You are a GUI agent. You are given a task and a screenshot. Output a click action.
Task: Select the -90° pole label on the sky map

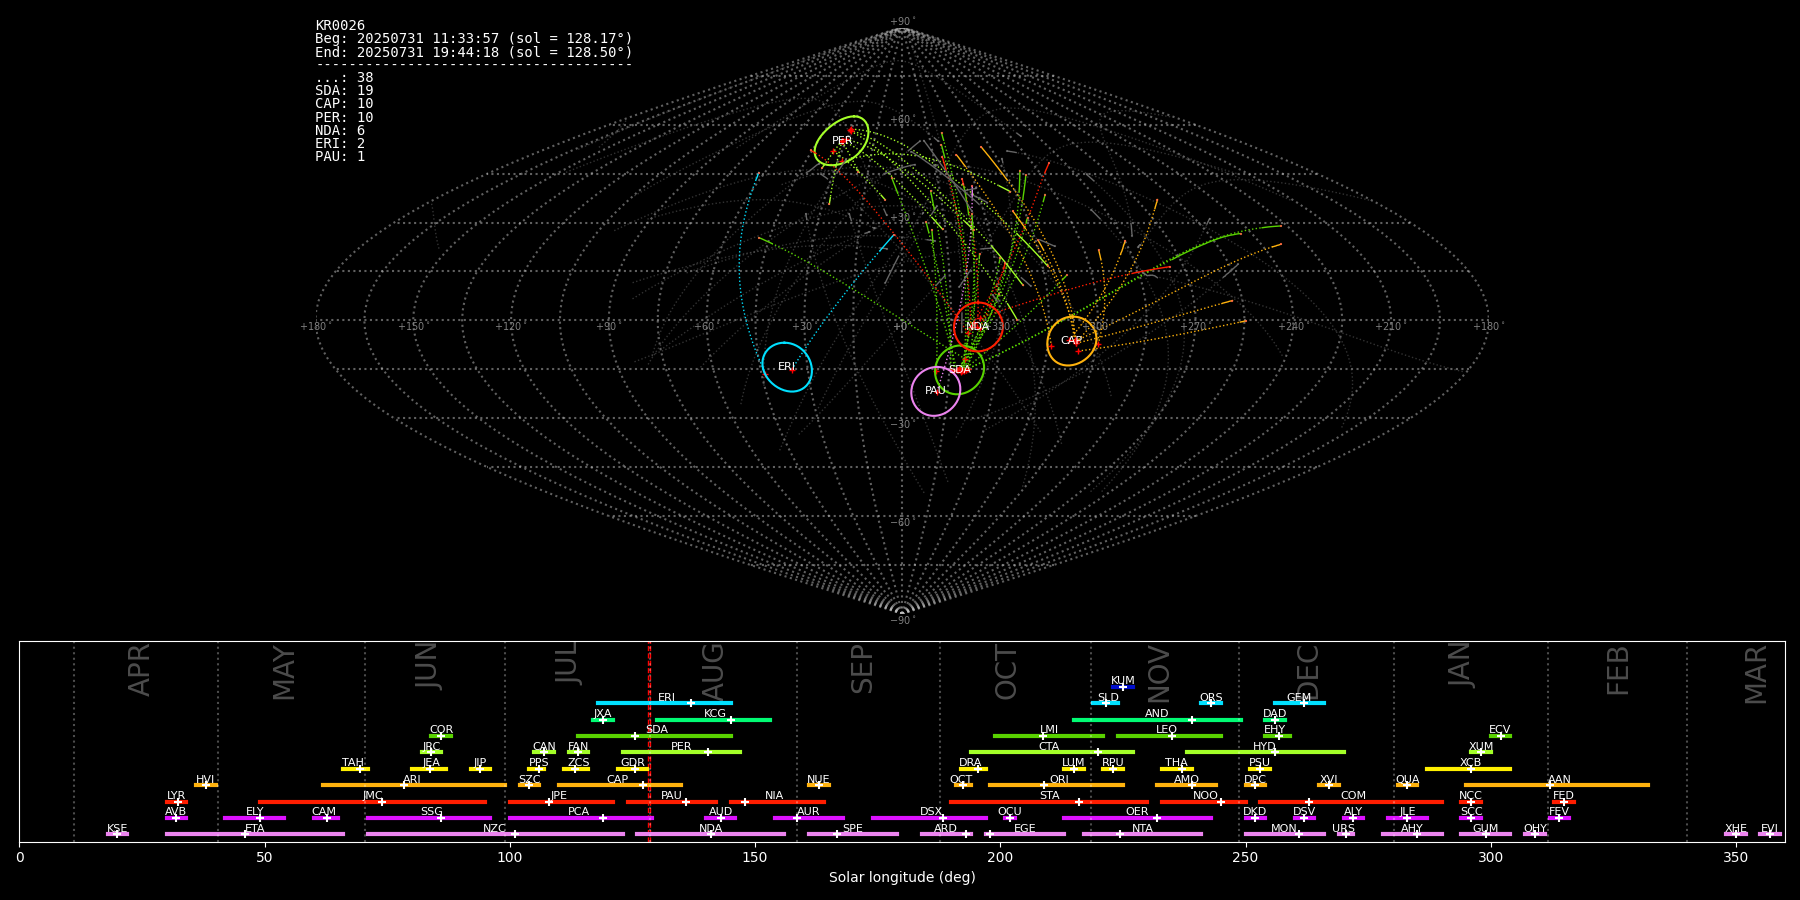902,620
